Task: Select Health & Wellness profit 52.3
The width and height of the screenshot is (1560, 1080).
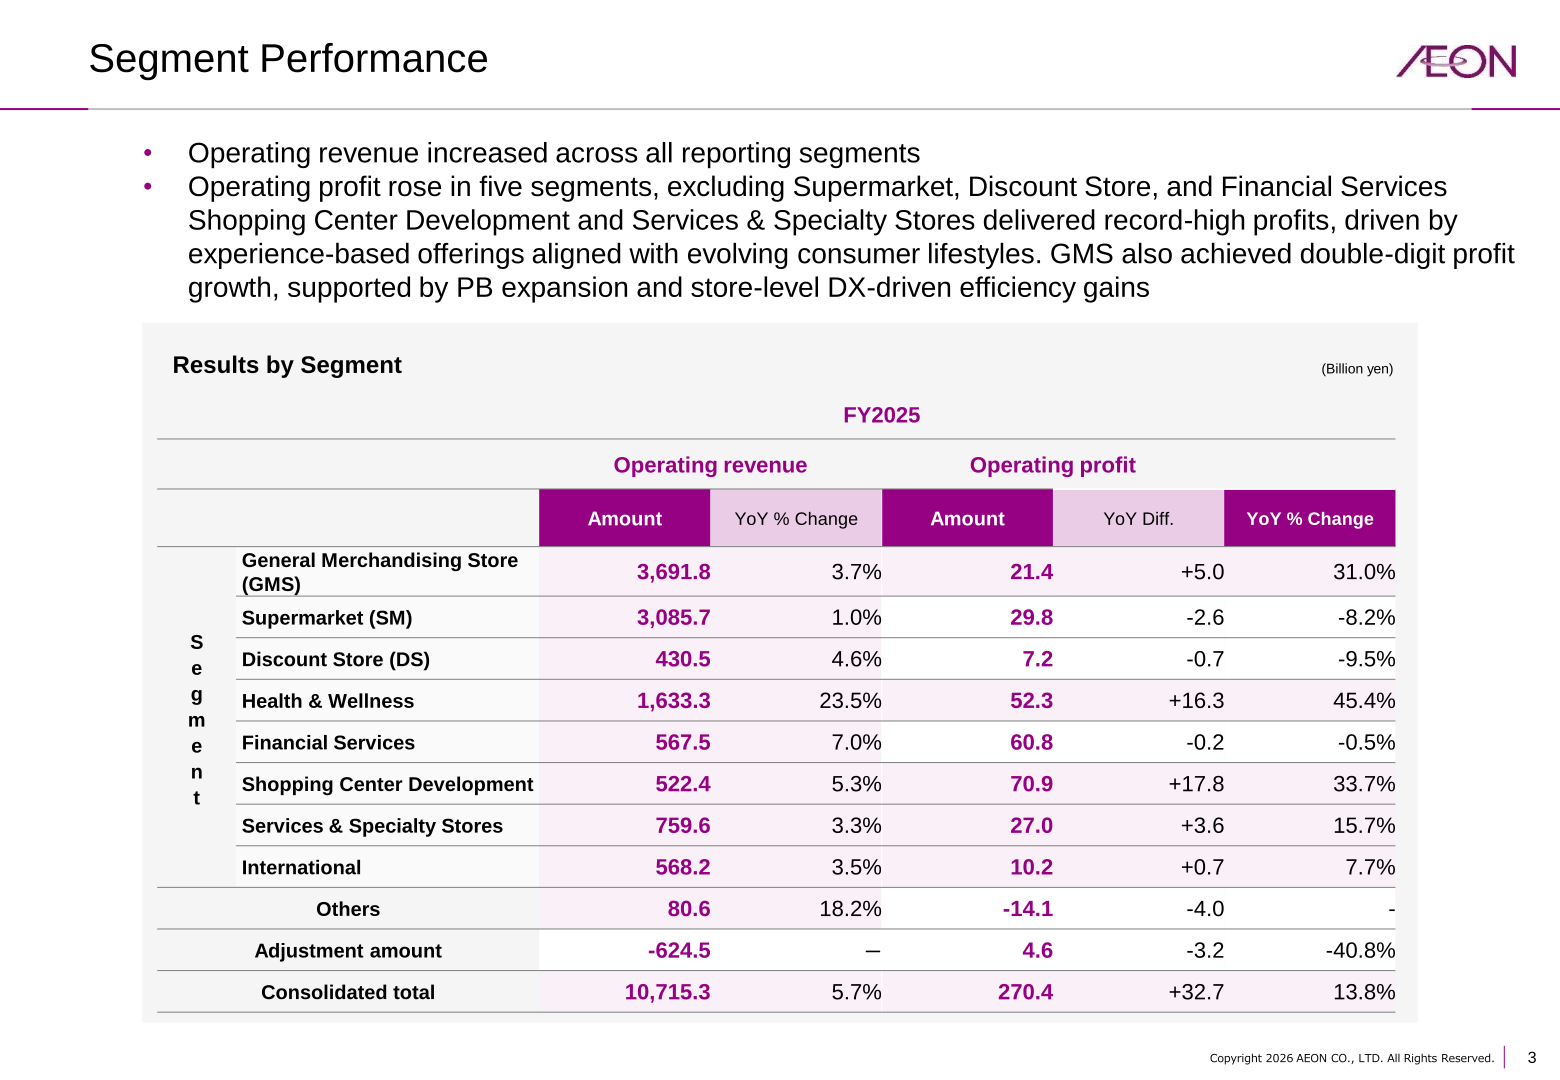Action: (x=1031, y=701)
